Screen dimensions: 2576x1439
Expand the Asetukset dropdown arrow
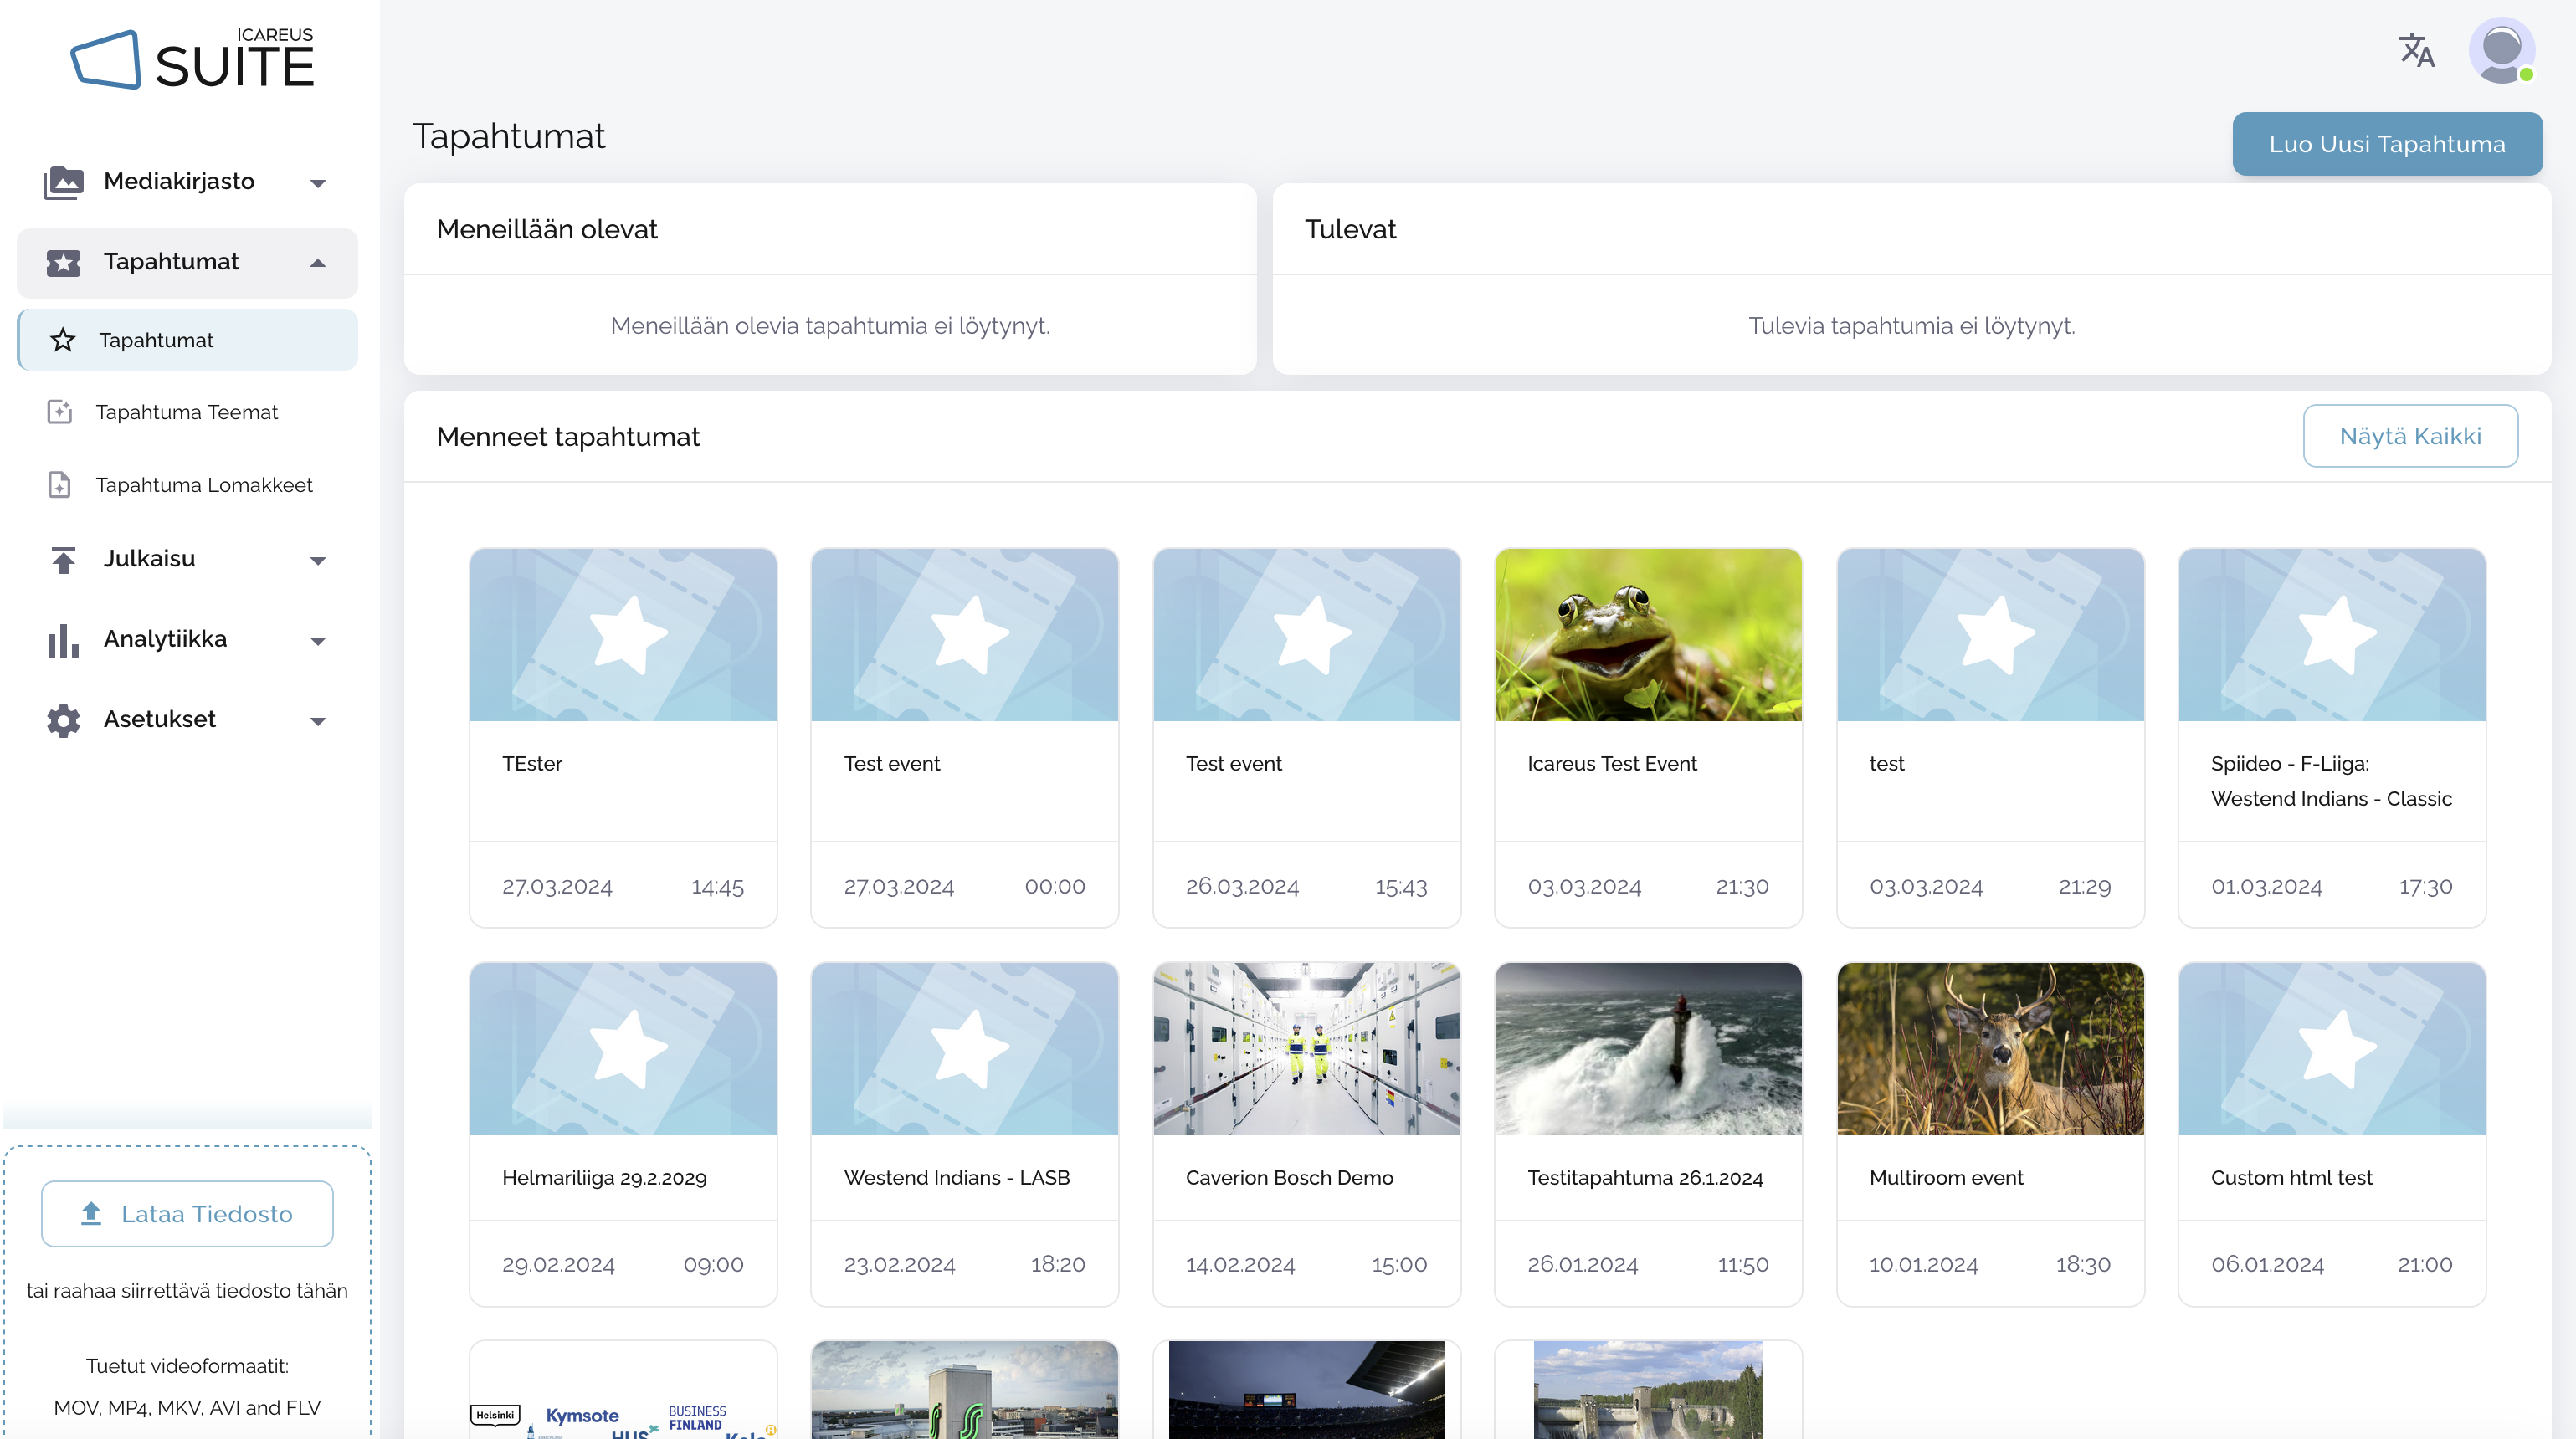318,721
